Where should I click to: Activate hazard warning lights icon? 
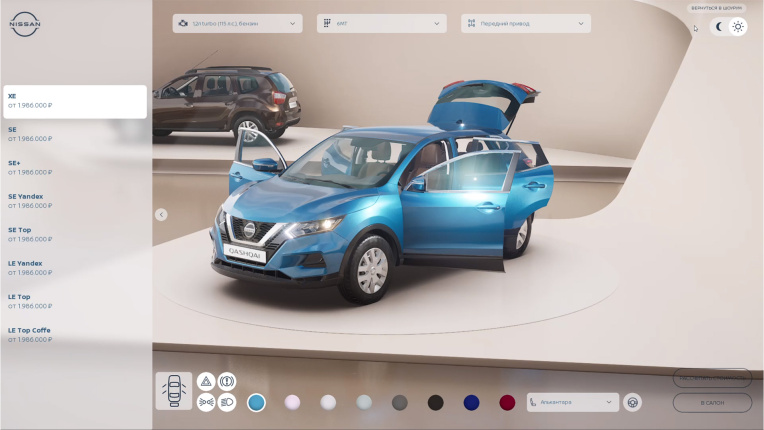coord(206,381)
